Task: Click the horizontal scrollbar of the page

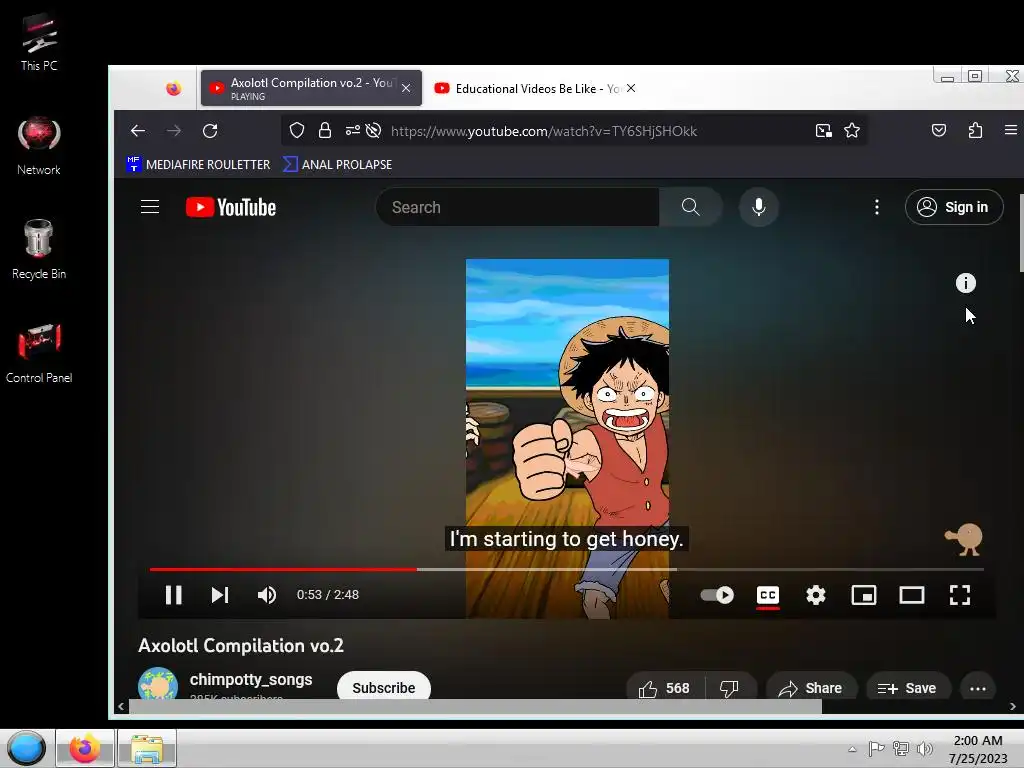Action: tap(475, 706)
